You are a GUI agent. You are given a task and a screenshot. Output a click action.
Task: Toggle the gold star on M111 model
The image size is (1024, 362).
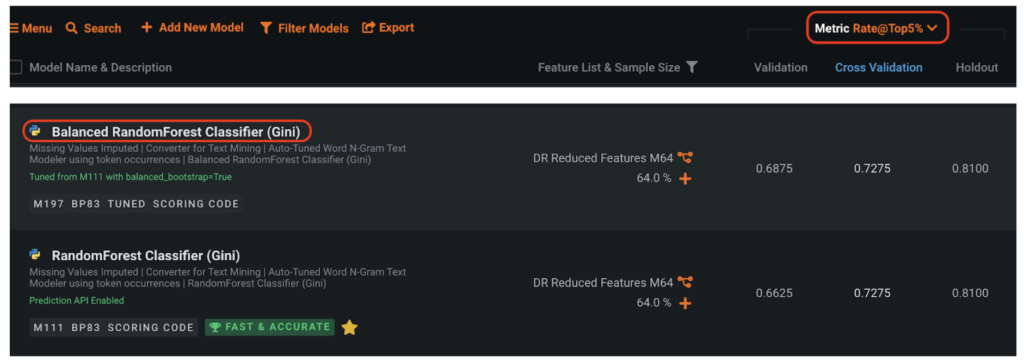(349, 327)
